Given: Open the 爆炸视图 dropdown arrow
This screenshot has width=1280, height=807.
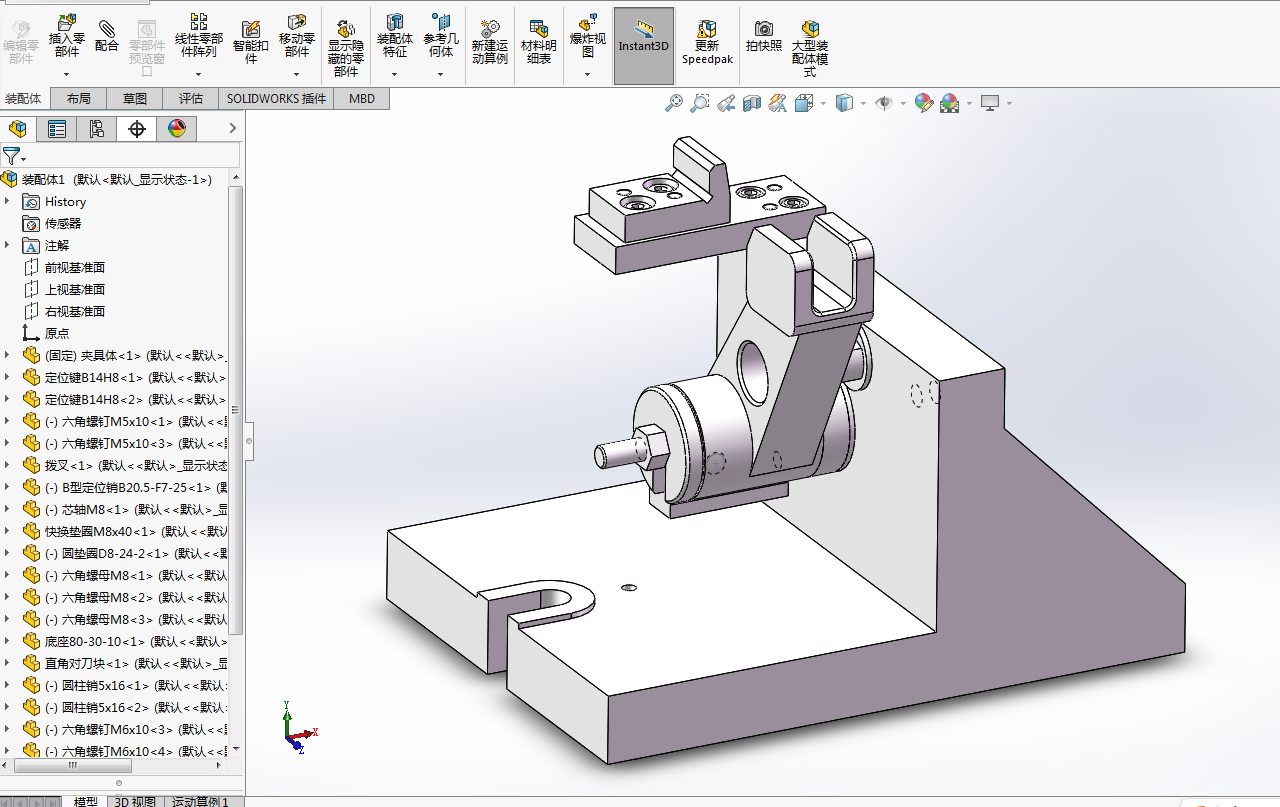Looking at the screenshot, I should [x=587, y=74].
